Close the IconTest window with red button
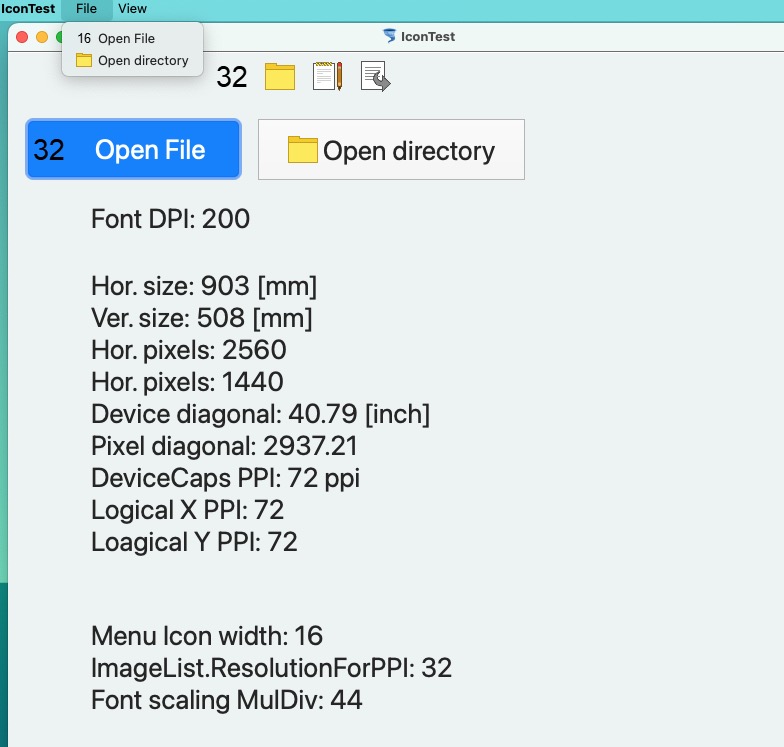Screen dimensions: 784x747 click(x=22, y=37)
